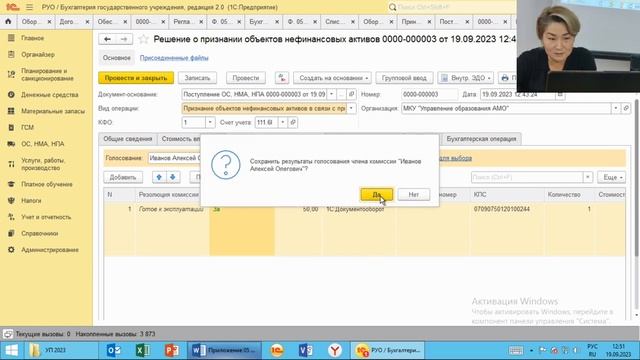The width and height of the screenshot is (640, 360).
Task: Click the global search field
Action: click(x=451, y=7)
